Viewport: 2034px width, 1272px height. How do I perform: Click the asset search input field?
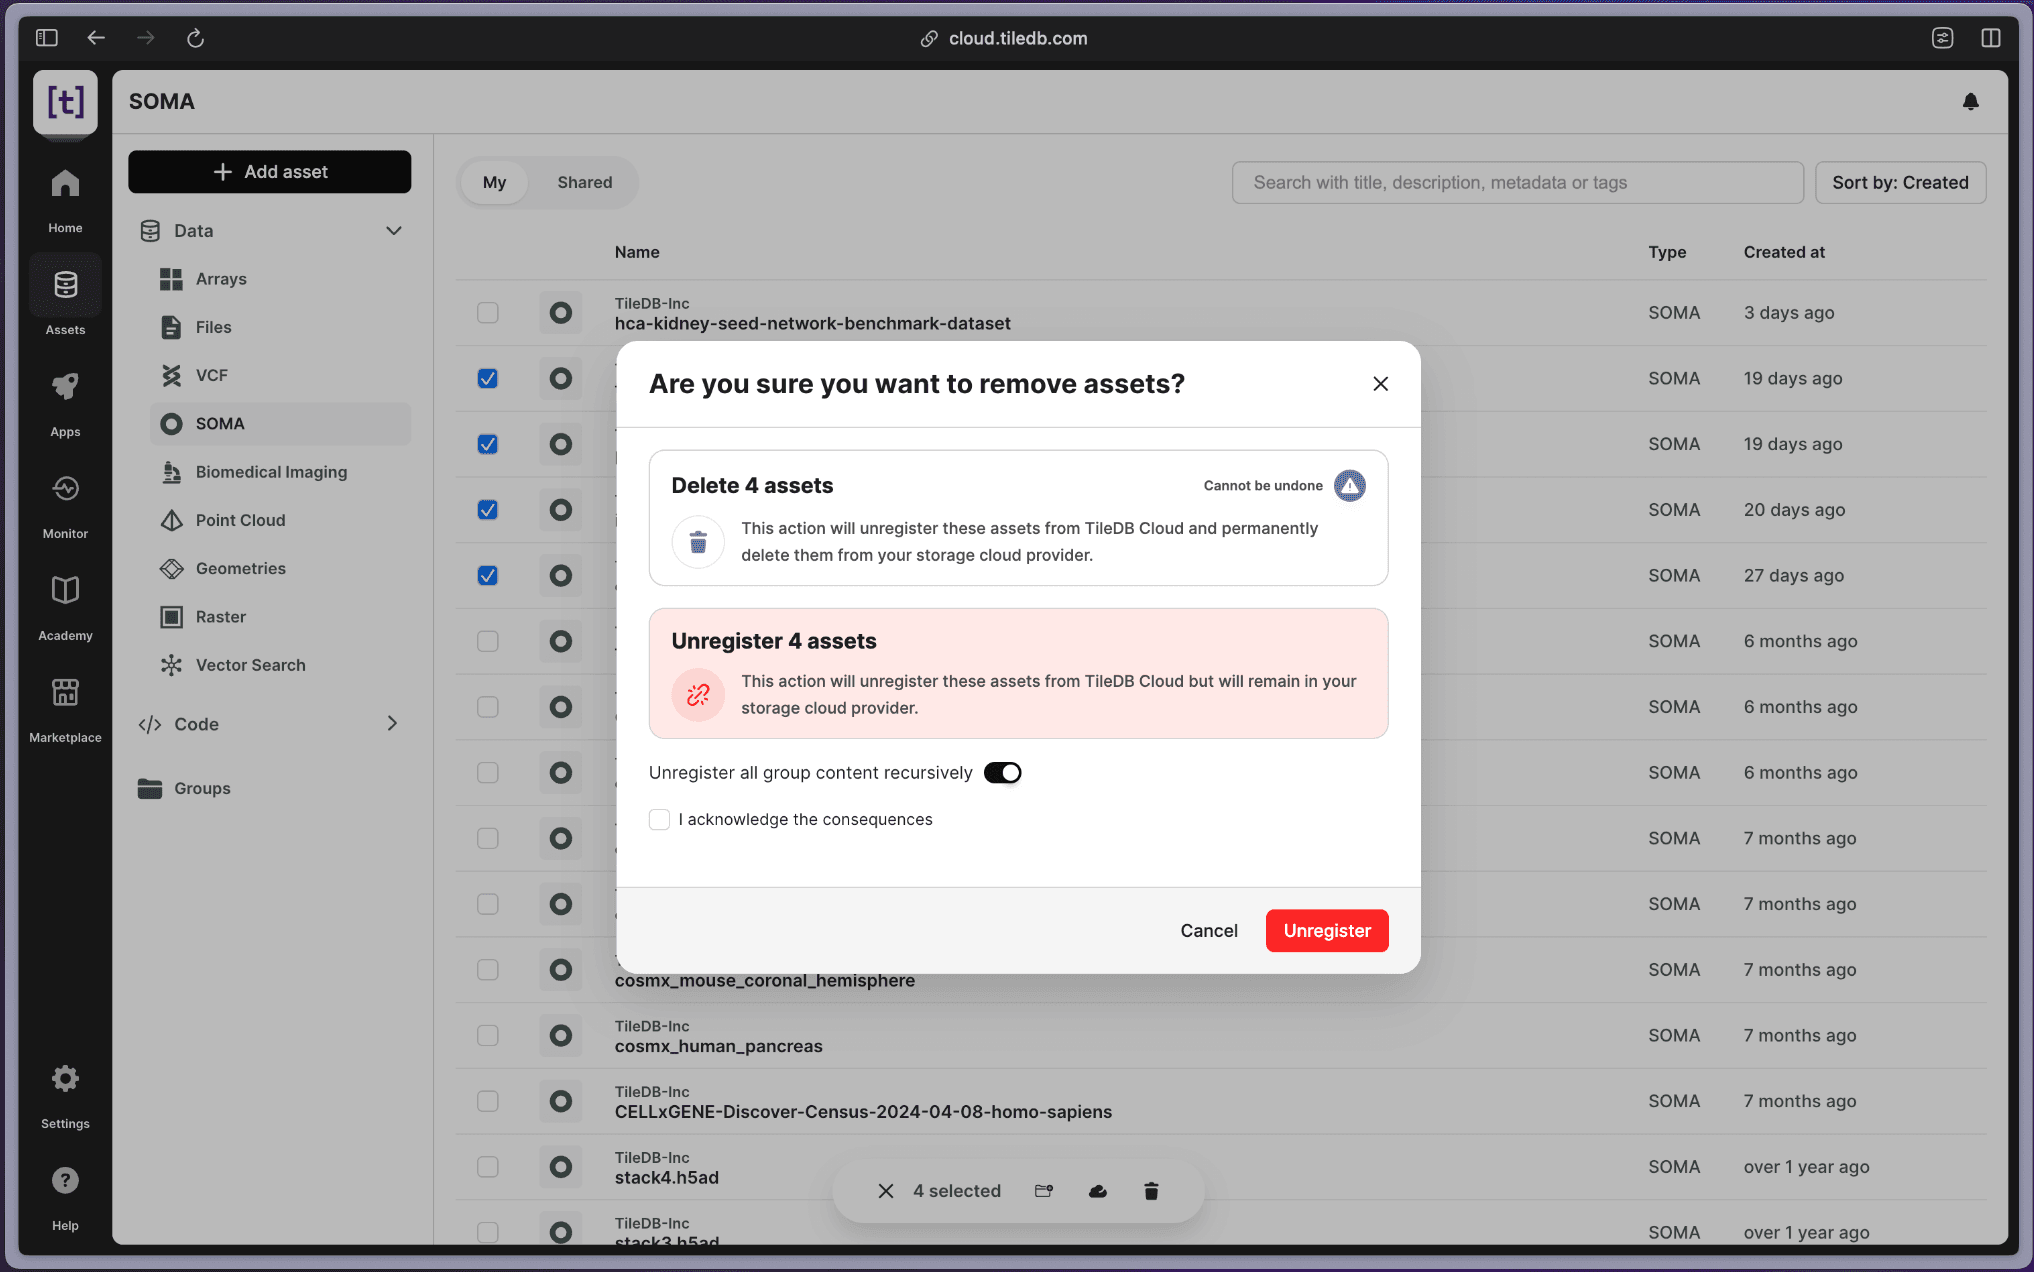click(1517, 183)
